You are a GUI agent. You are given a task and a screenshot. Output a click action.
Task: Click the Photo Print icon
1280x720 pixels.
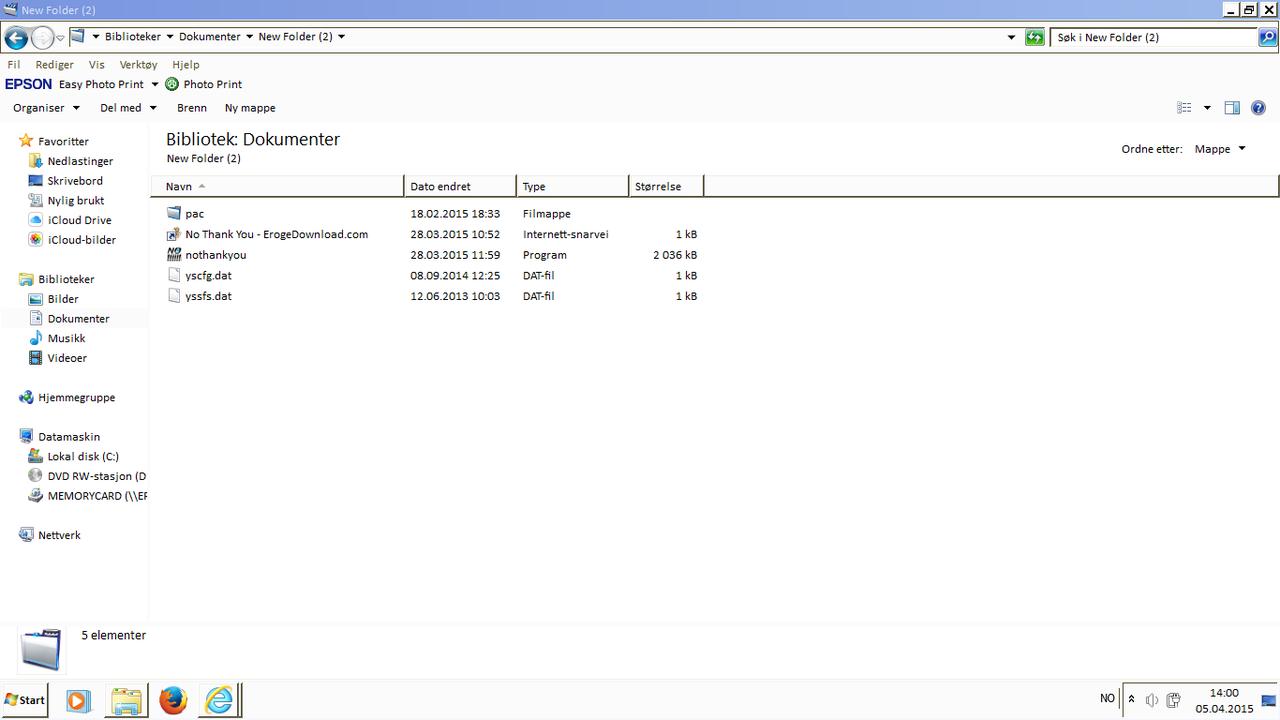[x=172, y=85]
